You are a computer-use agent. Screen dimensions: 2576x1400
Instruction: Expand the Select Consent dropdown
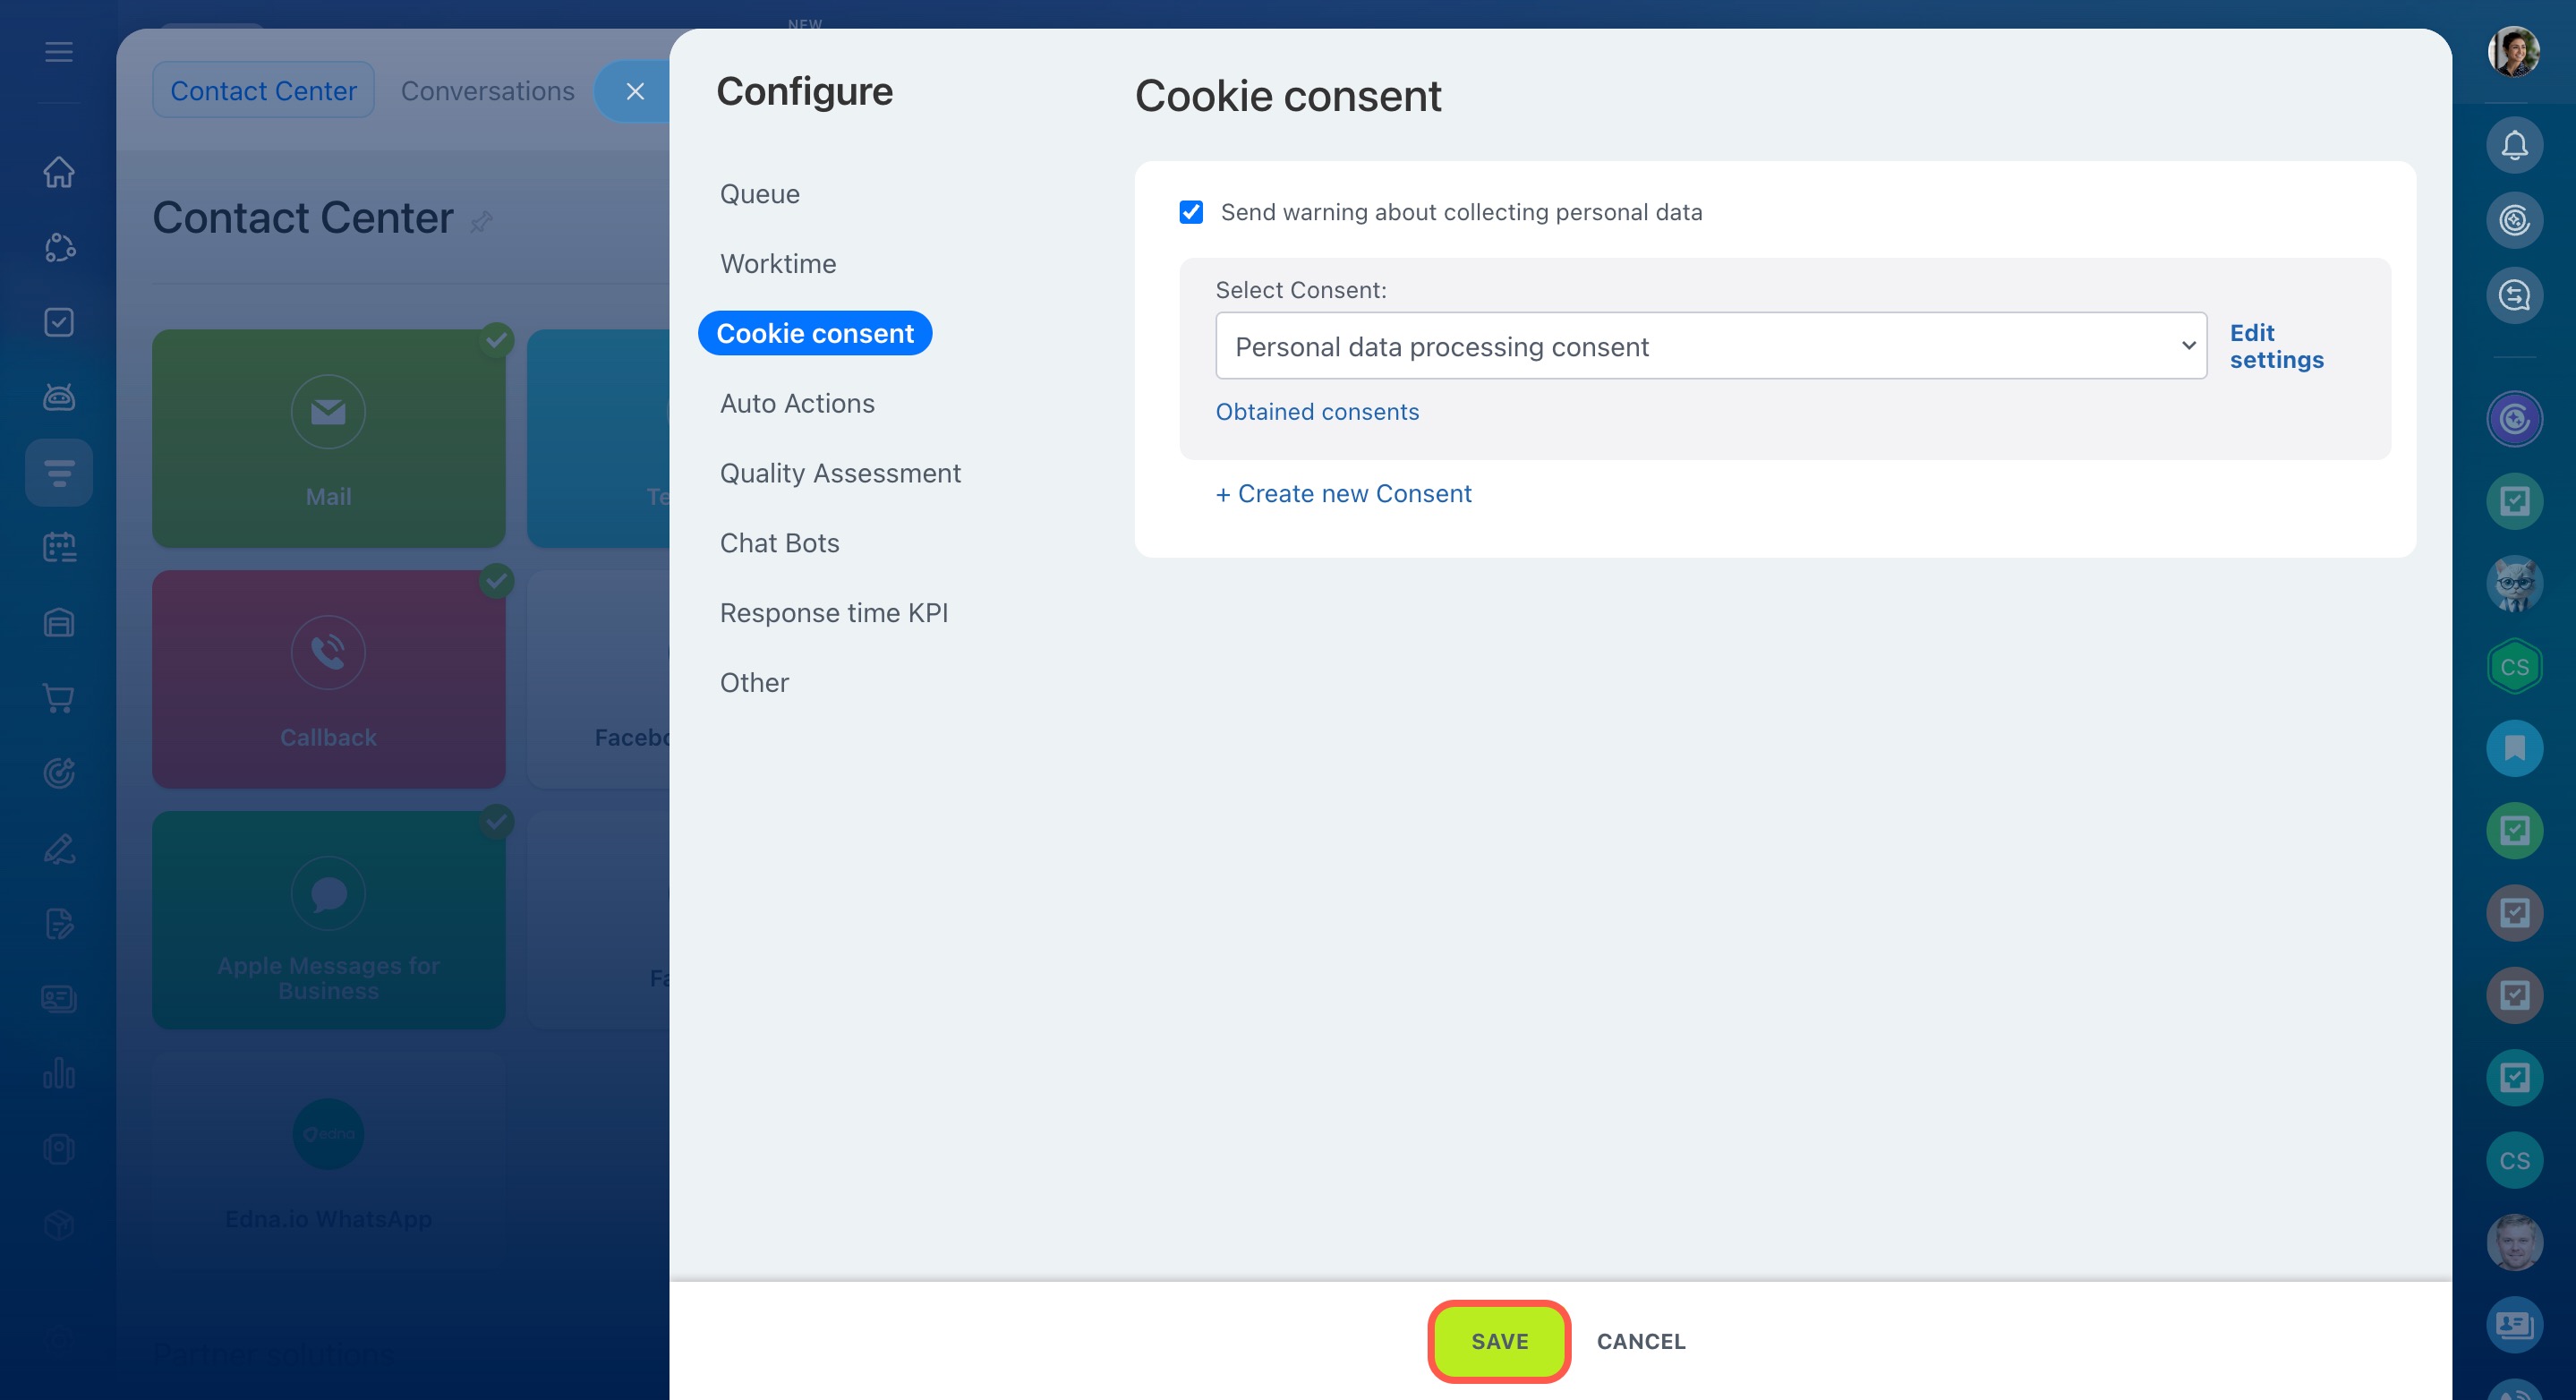[1710, 346]
